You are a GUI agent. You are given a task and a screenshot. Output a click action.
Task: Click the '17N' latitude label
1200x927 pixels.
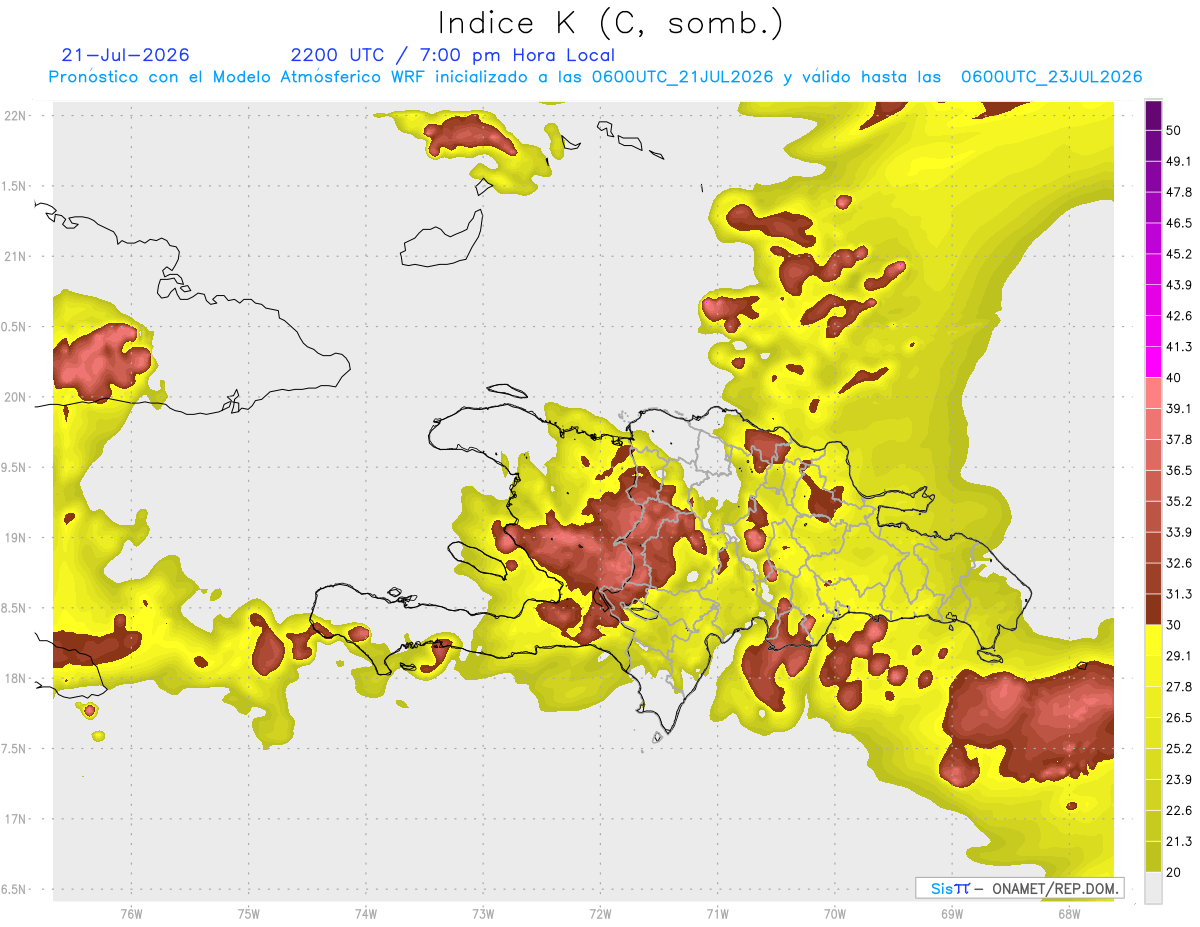16,819
